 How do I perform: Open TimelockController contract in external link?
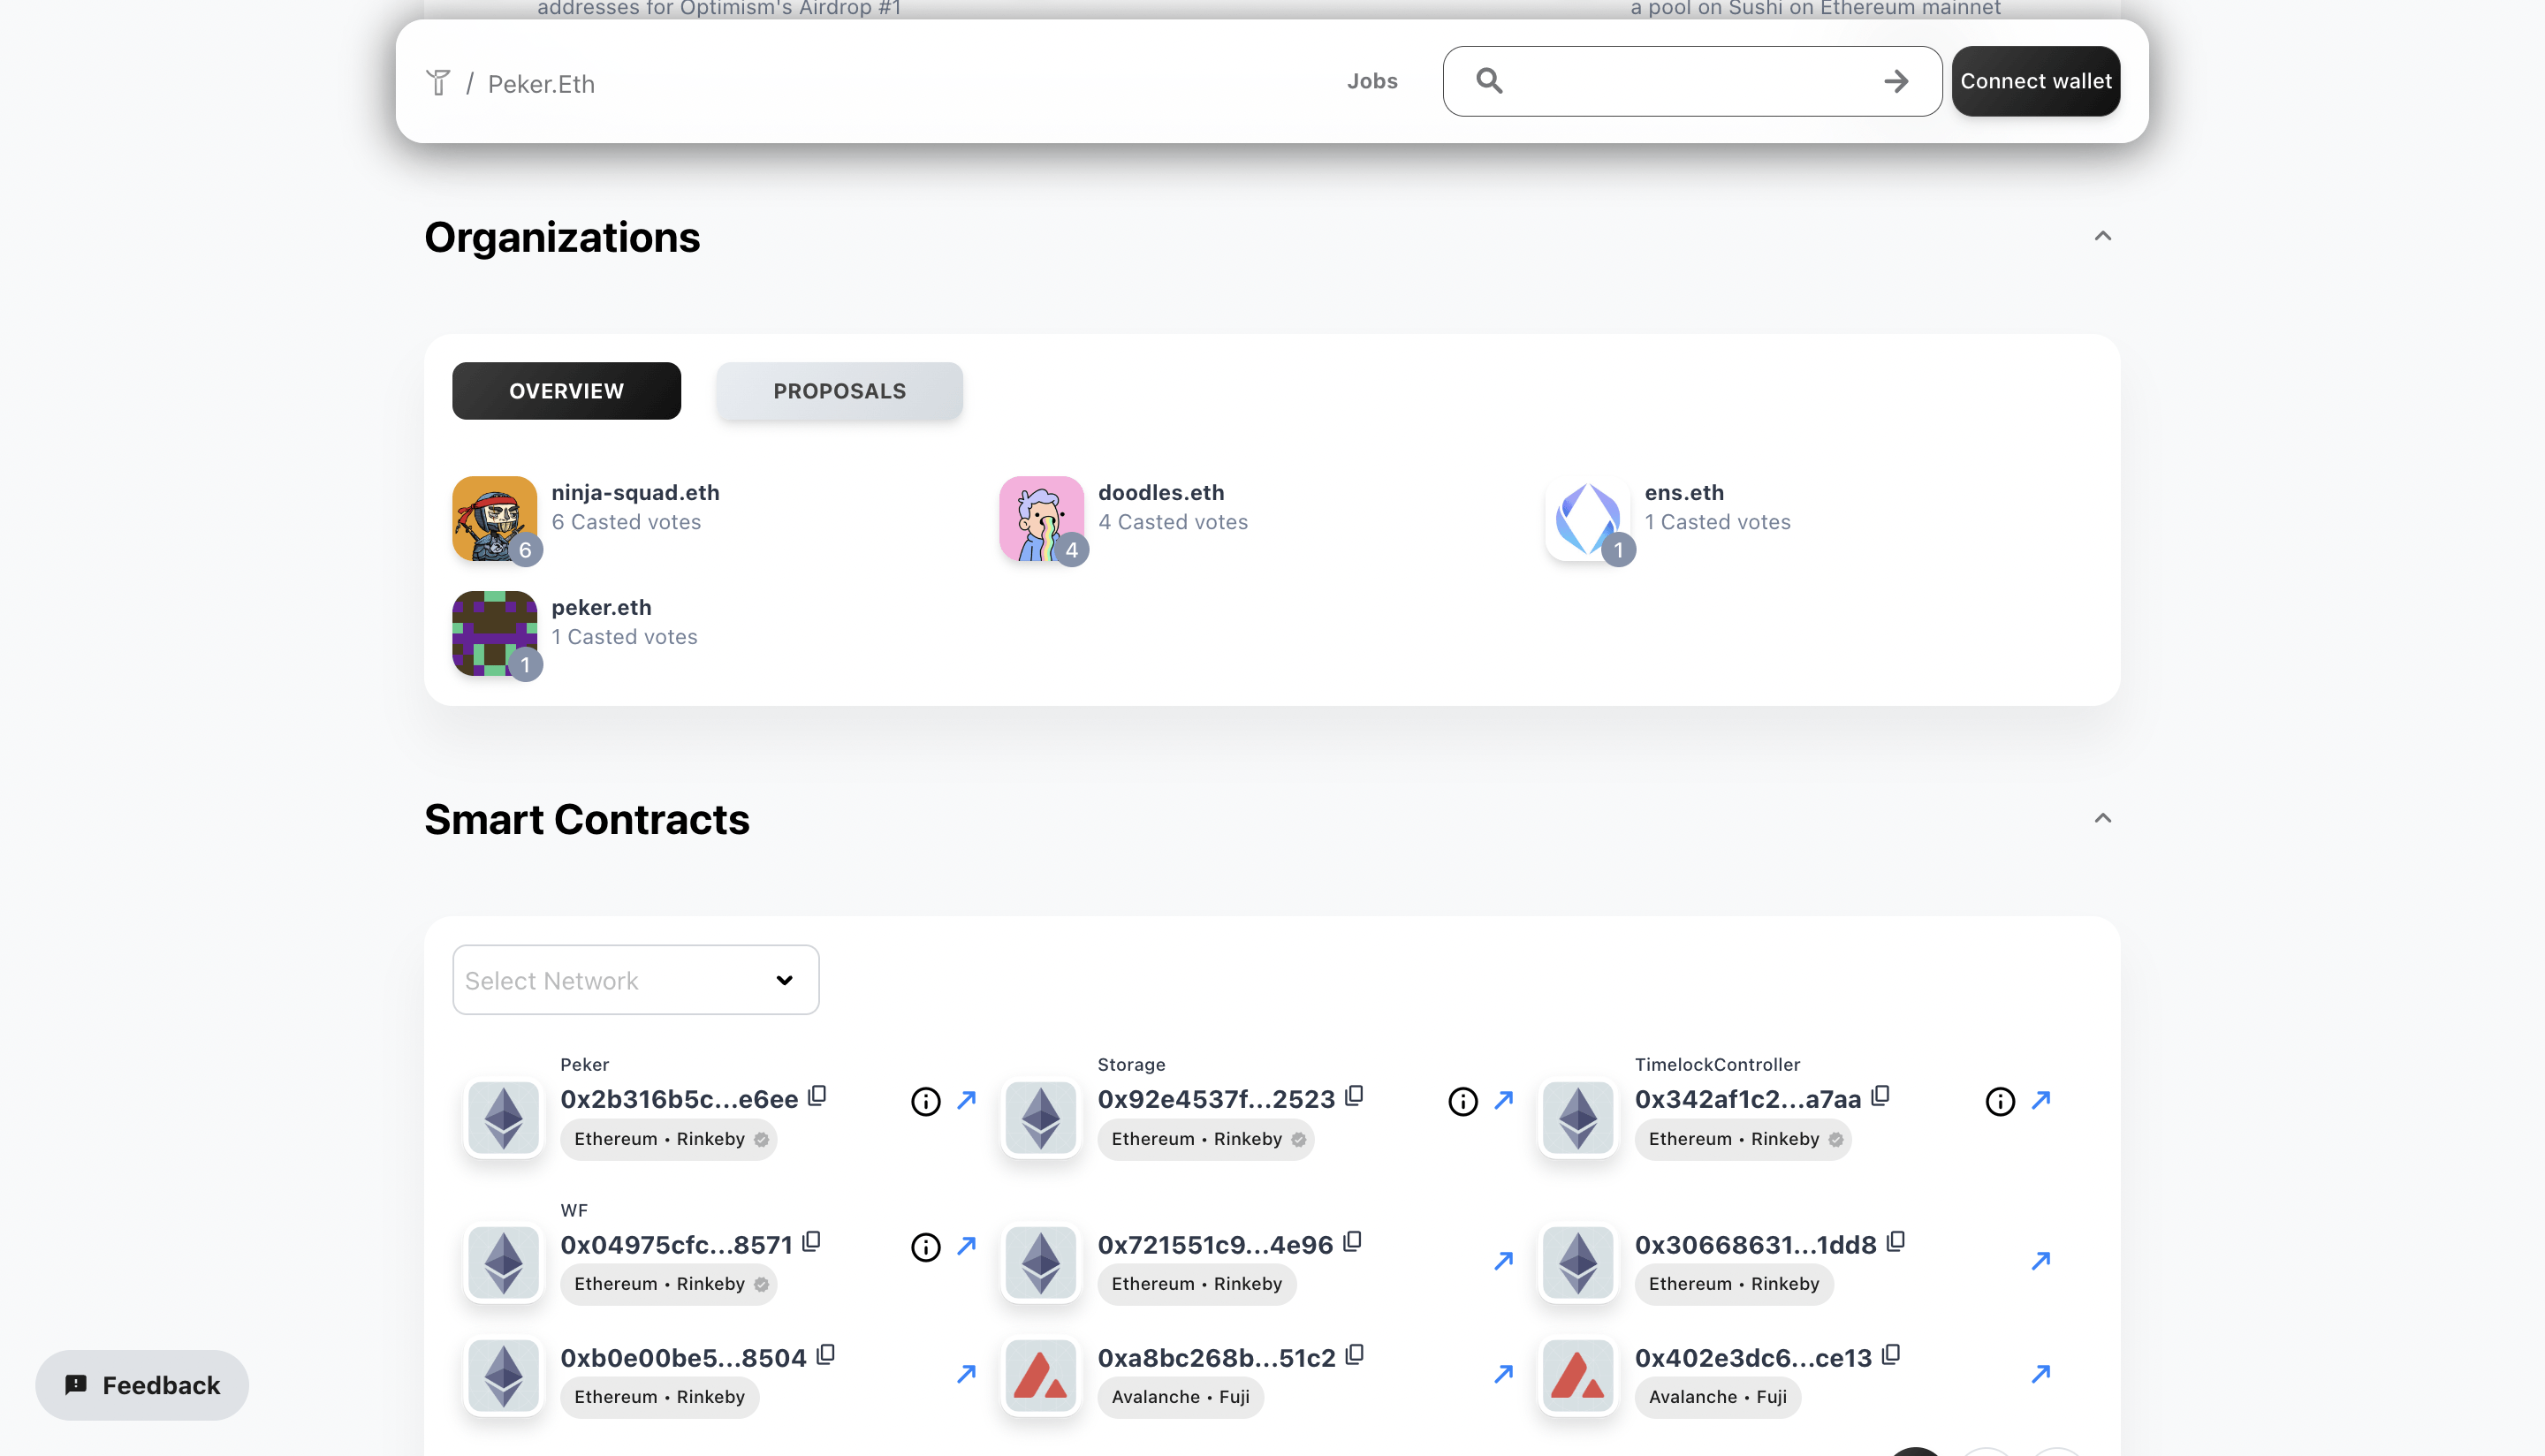(x=2041, y=1100)
